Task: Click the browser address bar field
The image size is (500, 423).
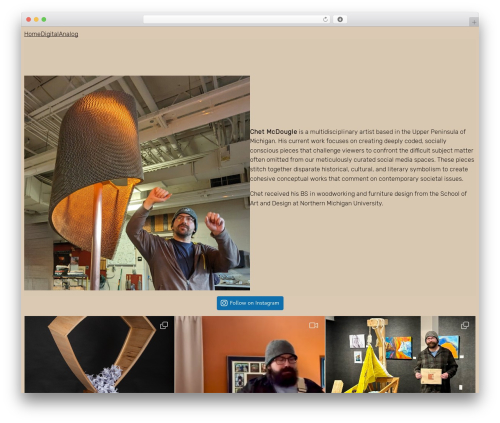Action: pyautogui.click(x=237, y=20)
